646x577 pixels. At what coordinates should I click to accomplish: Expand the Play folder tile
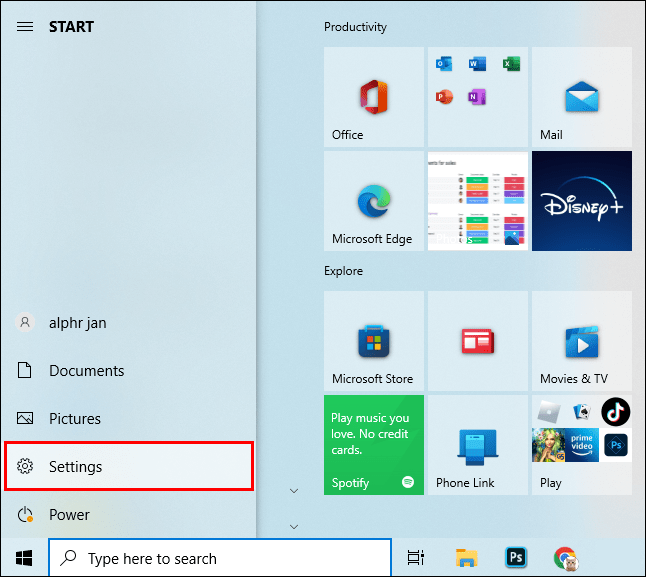[582, 445]
